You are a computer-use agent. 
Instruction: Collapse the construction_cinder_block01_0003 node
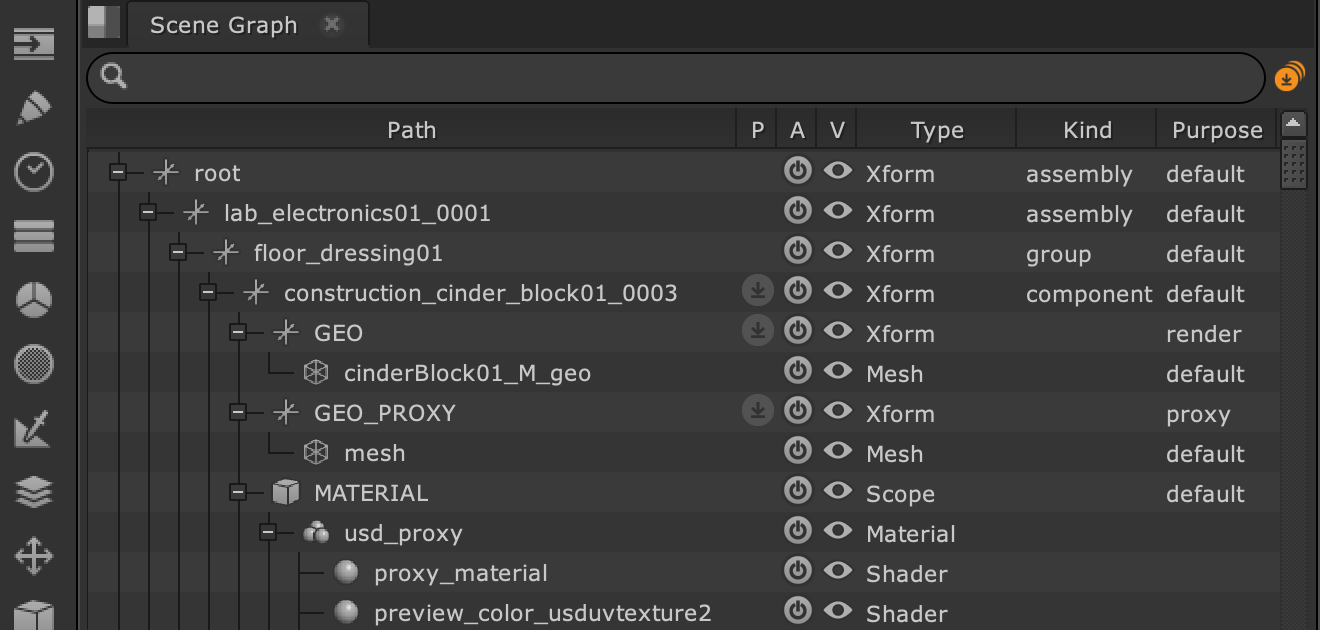[x=208, y=292]
